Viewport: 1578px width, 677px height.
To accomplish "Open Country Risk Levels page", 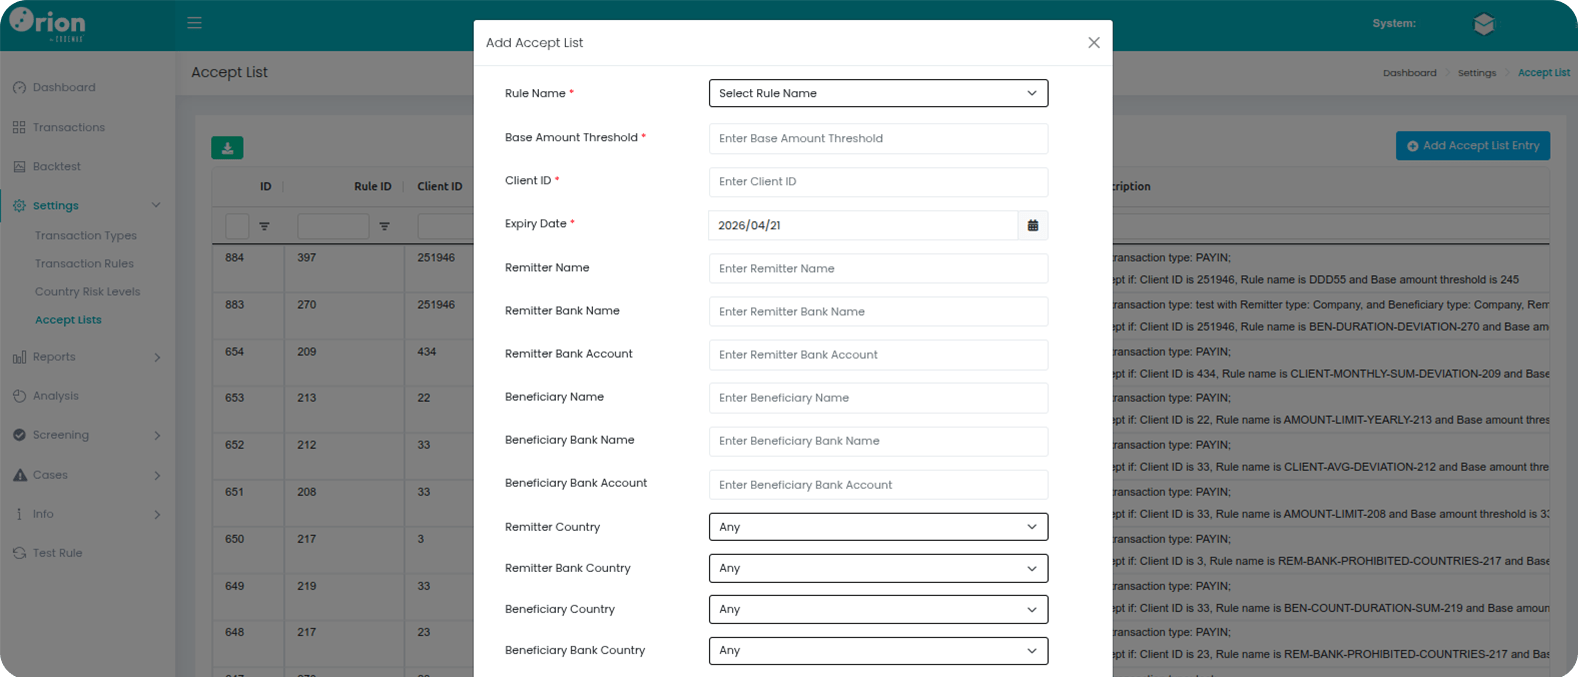I will click(x=87, y=292).
